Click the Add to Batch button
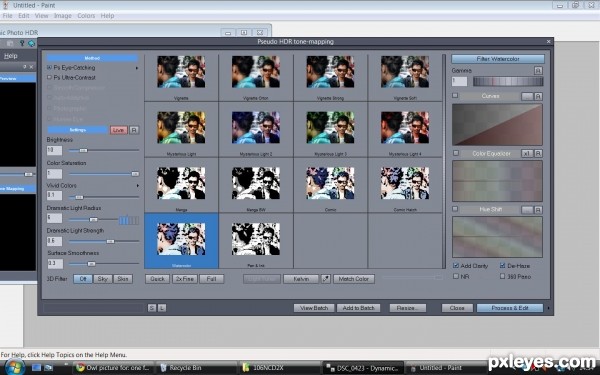The height and width of the screenshot is (375, 600). pyautogui.click(x=359, y=308)
